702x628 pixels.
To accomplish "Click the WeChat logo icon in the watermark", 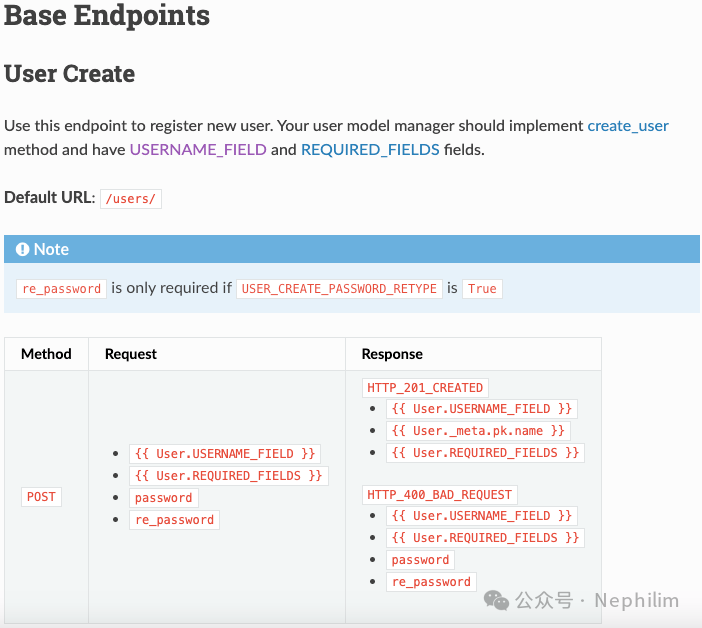I will pyautogui.click(x=496, y=599).
